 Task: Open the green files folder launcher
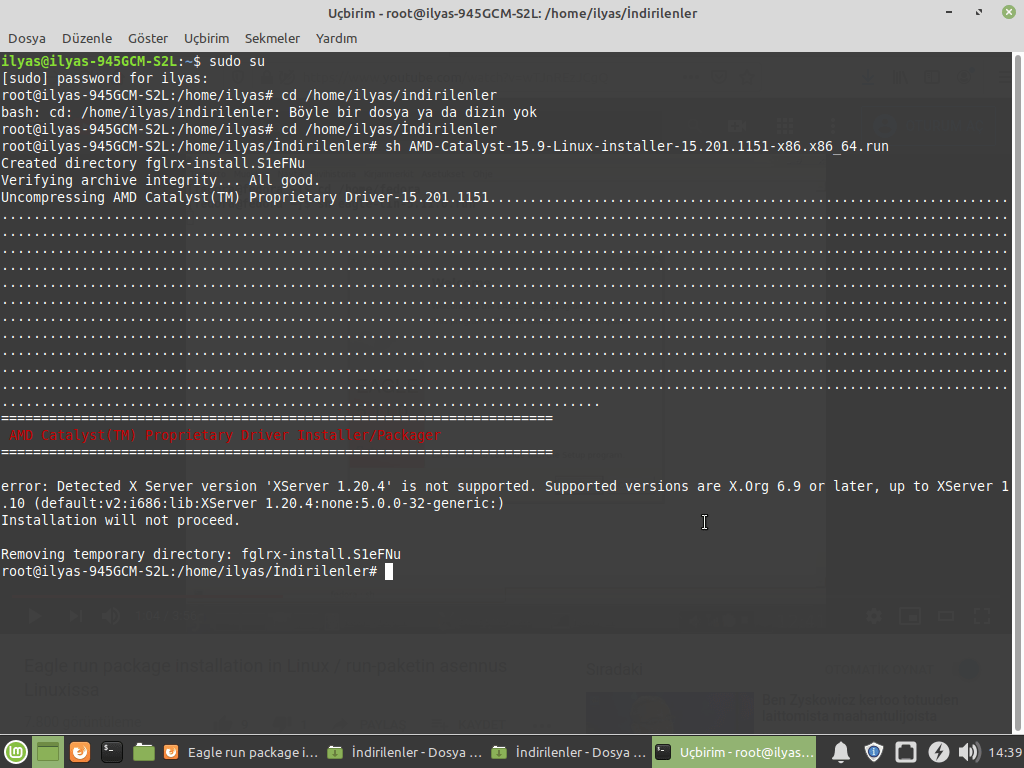(x=144, y=752)
